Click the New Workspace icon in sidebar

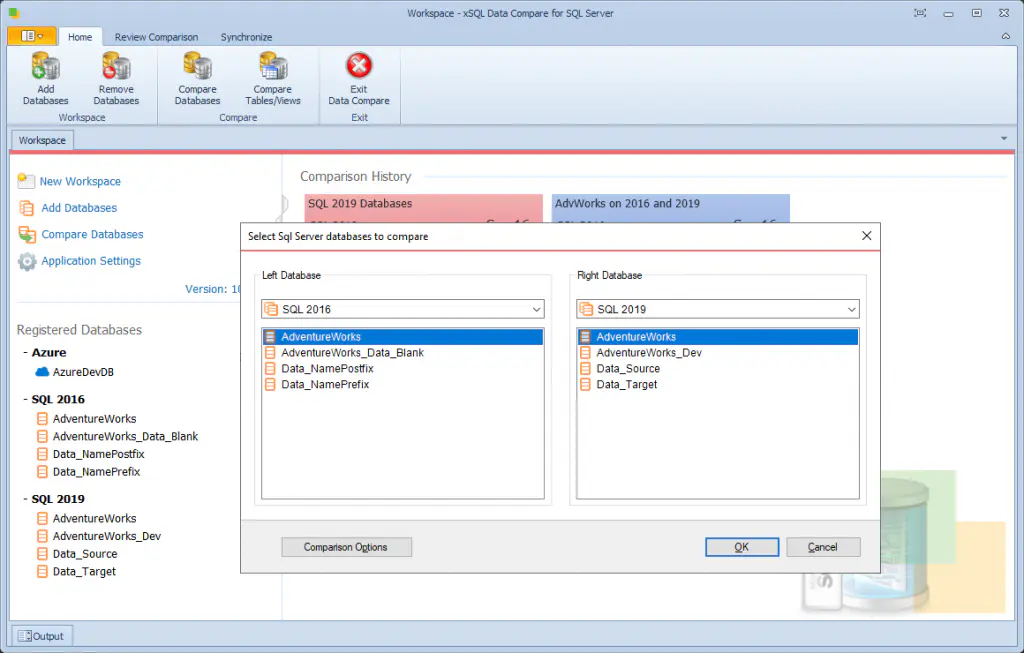click(26, 181)
